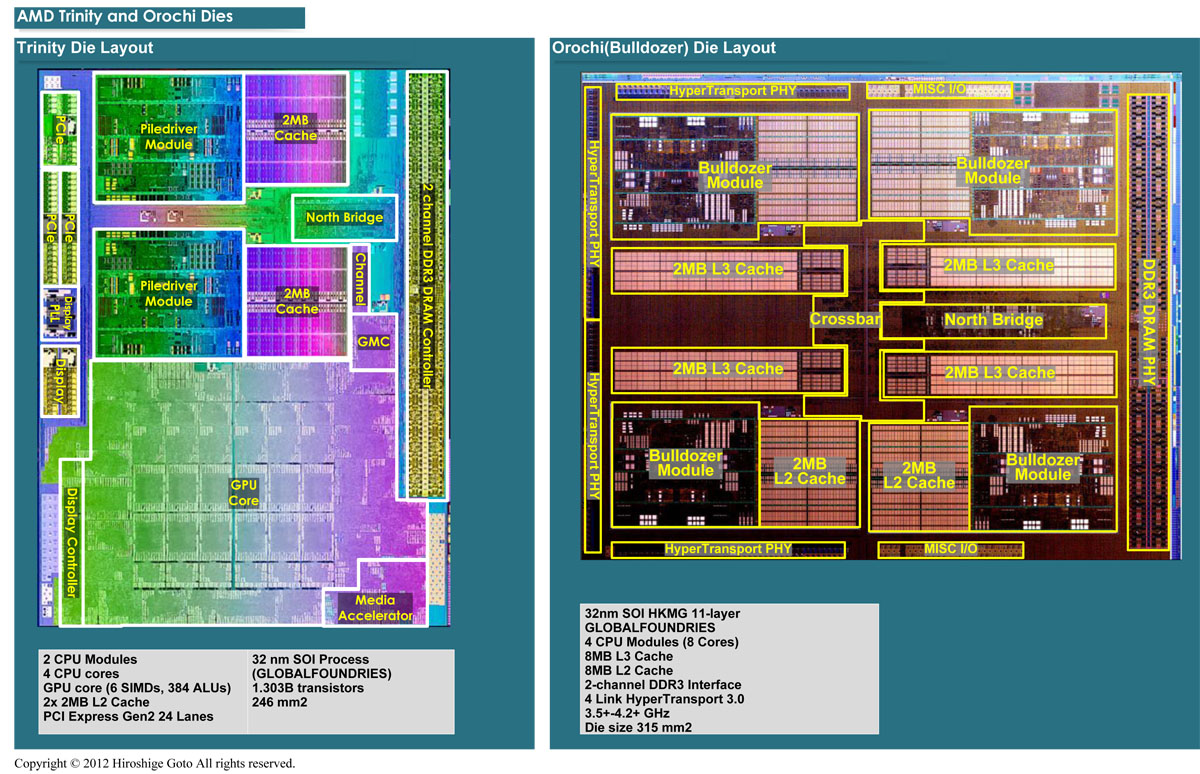Click the GPU Core label on Trinity die
The width and height of the screenshot is (1200, 774).
(244, 491)
